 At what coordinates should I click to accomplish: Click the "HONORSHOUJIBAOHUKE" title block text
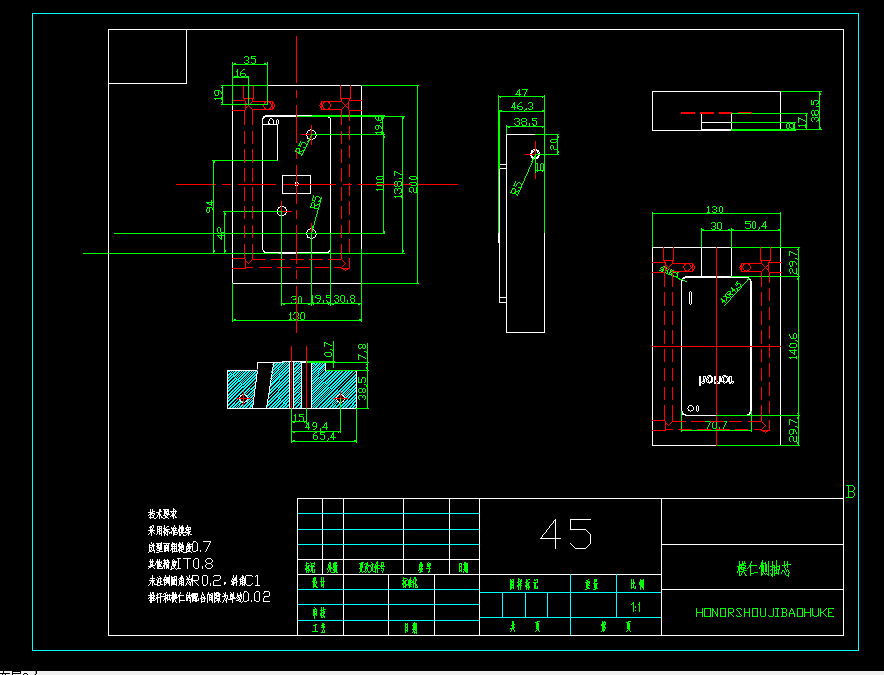[764, 612]
